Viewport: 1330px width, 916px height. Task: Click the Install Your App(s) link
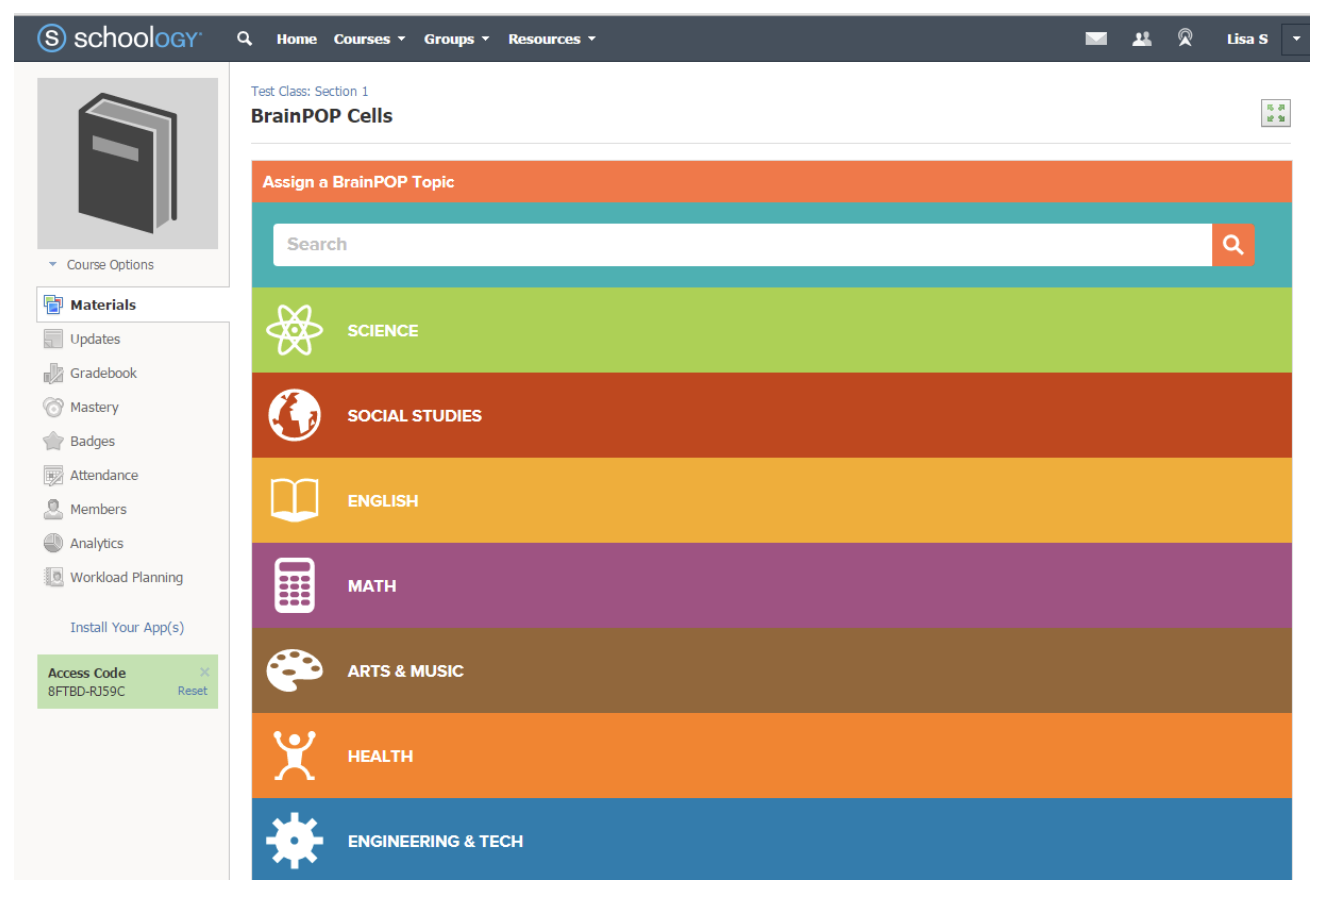click(x=127, y=627)
